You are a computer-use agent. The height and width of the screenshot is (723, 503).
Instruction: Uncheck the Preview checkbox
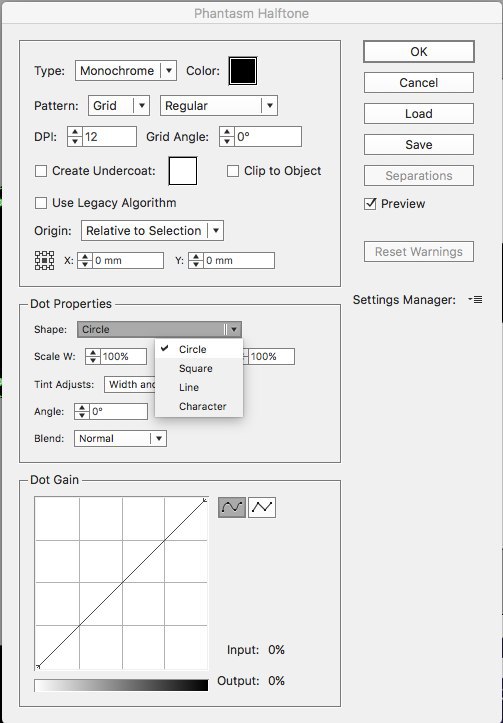point(370,203)
